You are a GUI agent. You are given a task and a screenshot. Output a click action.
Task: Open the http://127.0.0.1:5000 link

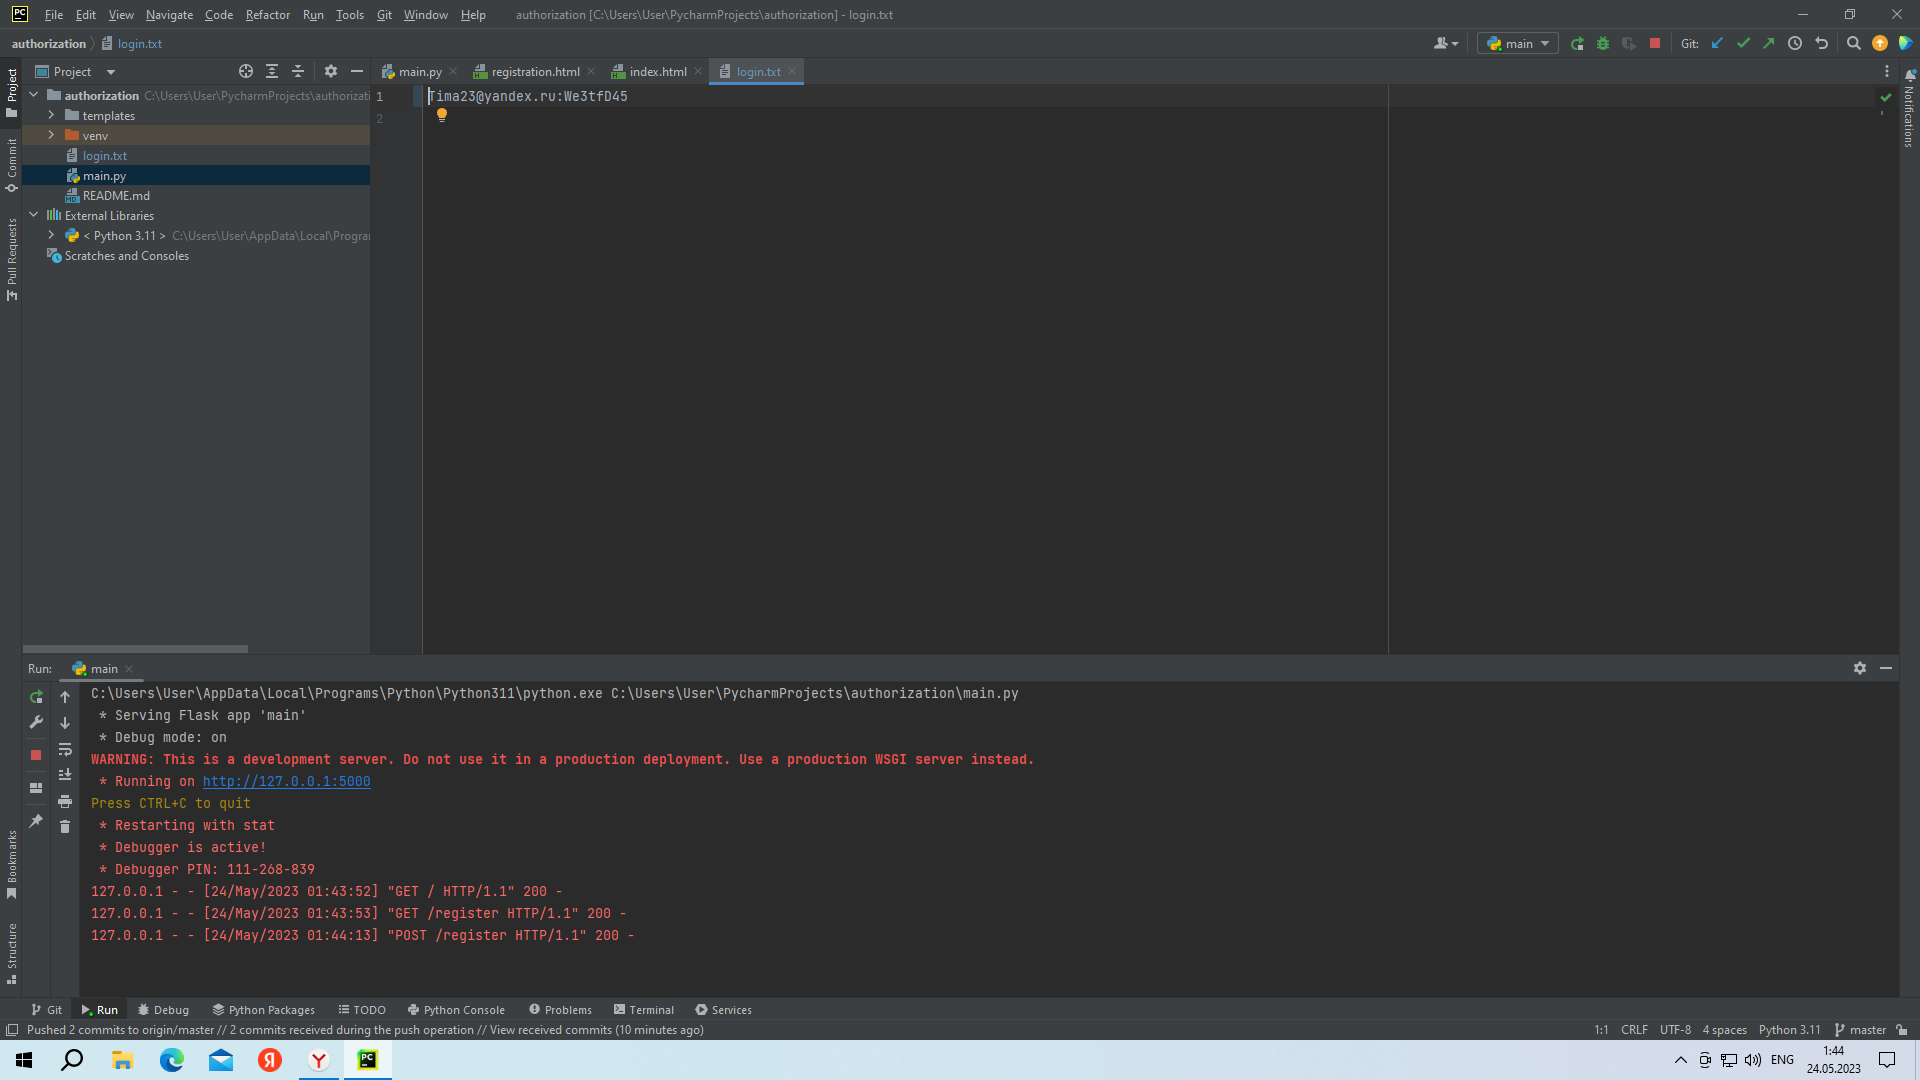pyautogui.click(x=286, y=782)
